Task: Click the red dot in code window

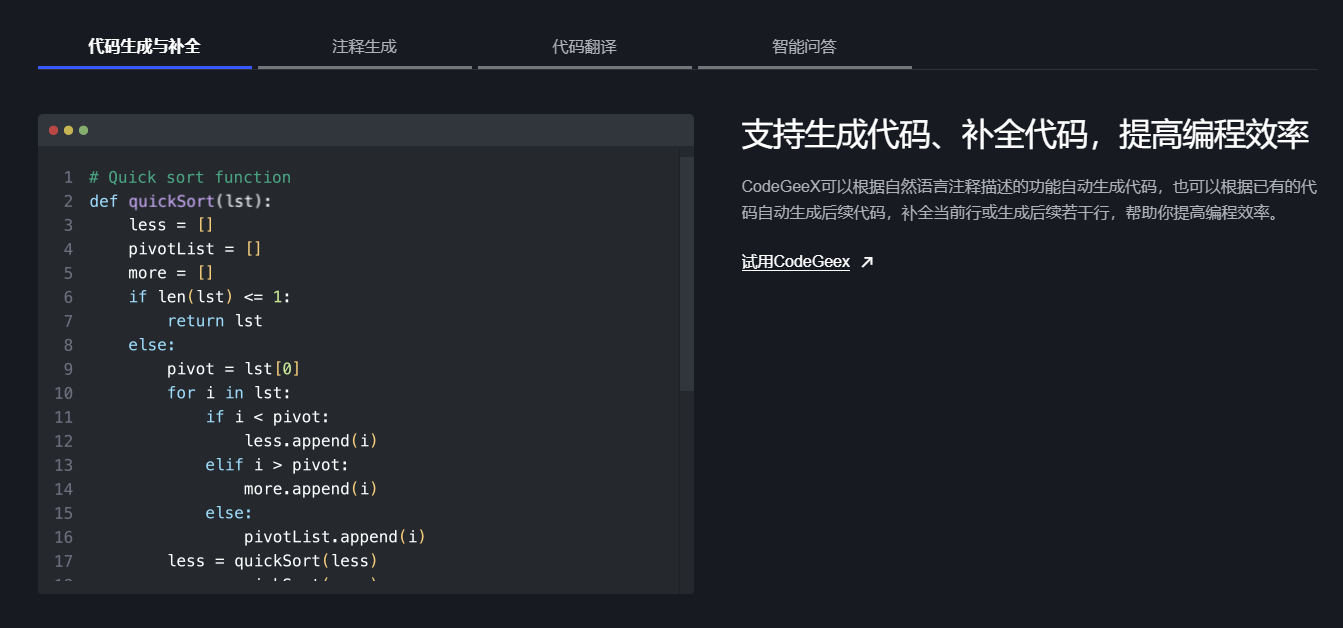Action: click(54, 130)
